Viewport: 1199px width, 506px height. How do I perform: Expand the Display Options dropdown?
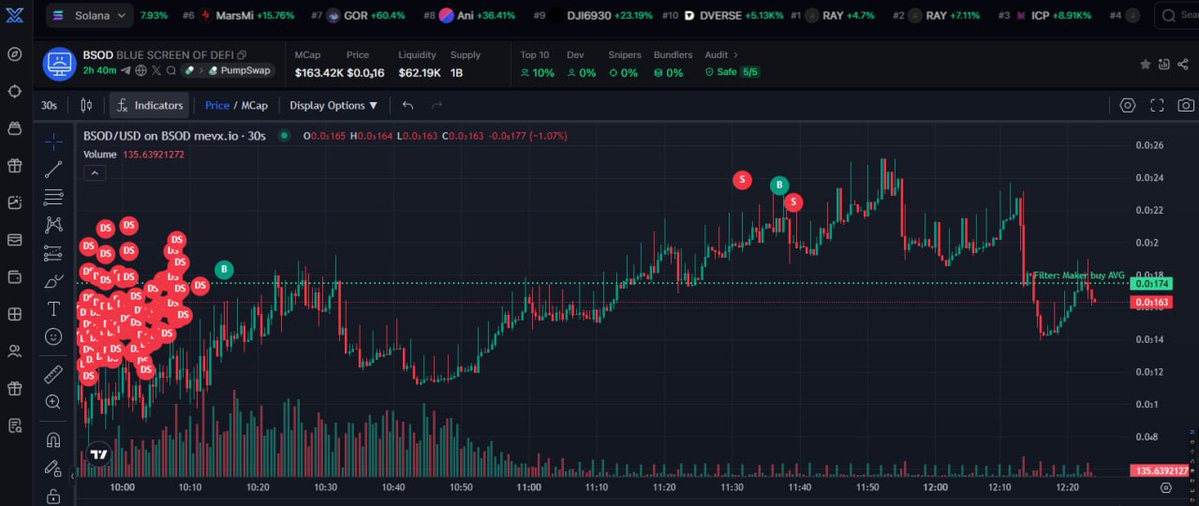coord(333,105)
